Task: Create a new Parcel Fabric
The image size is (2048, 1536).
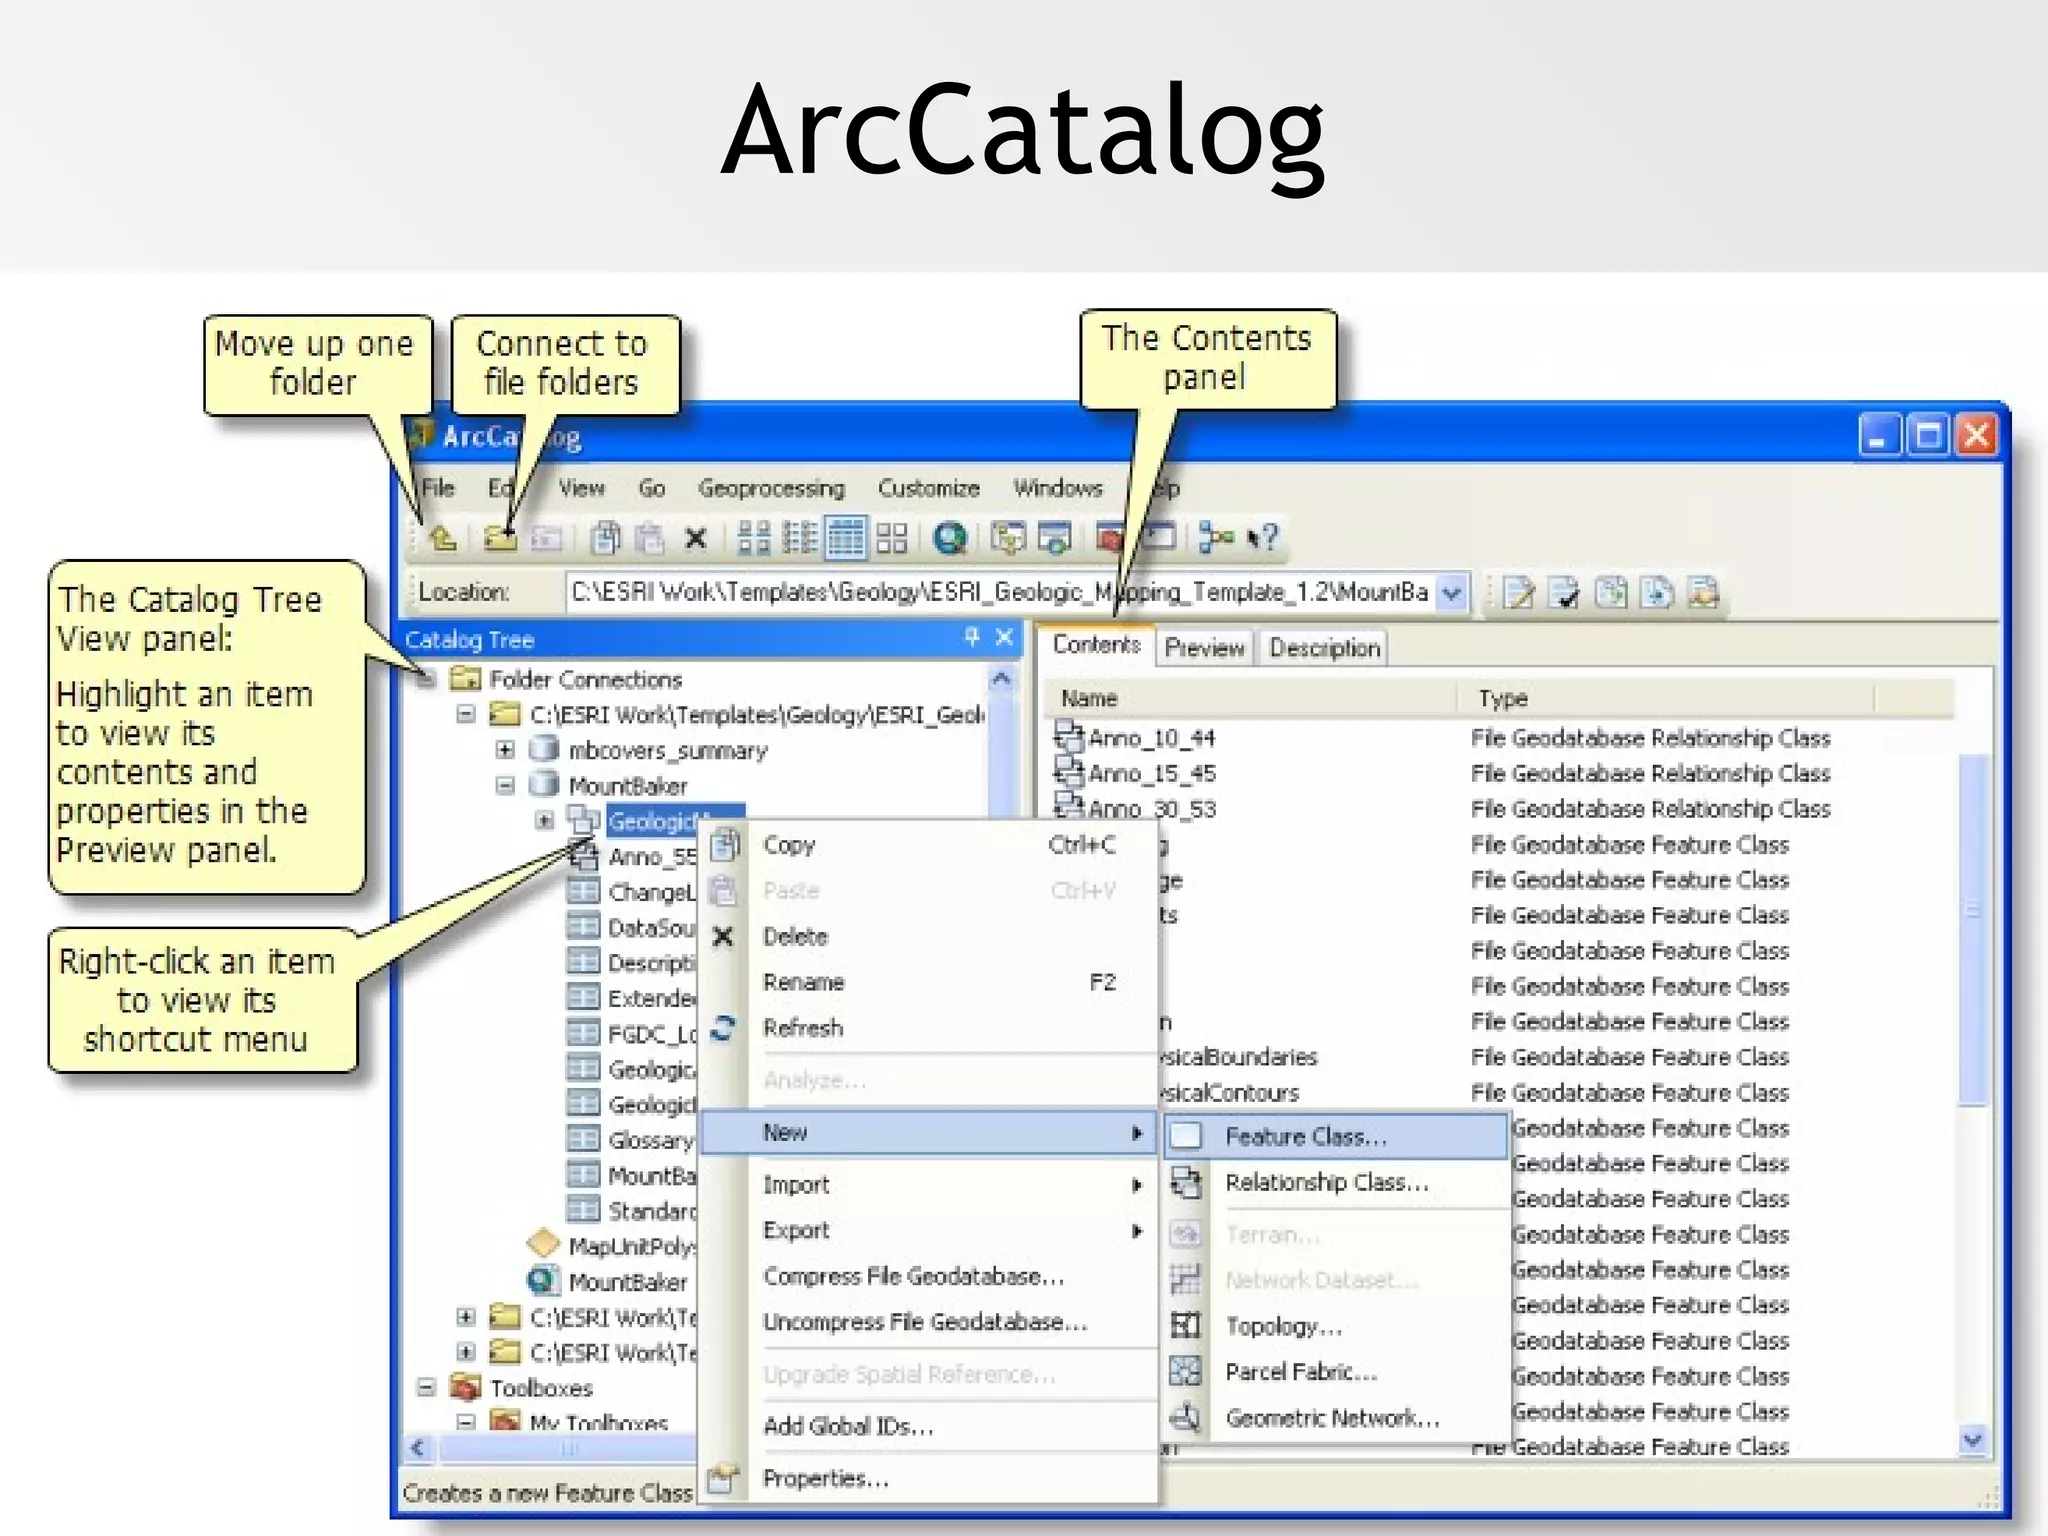Action: 1337,1371
